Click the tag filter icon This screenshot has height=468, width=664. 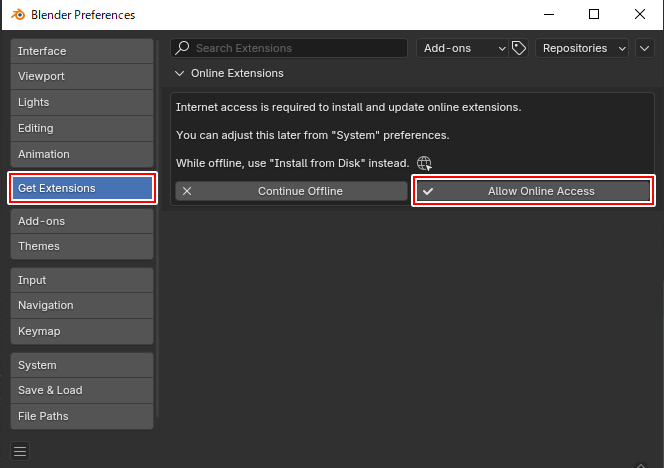coord(519,48)
